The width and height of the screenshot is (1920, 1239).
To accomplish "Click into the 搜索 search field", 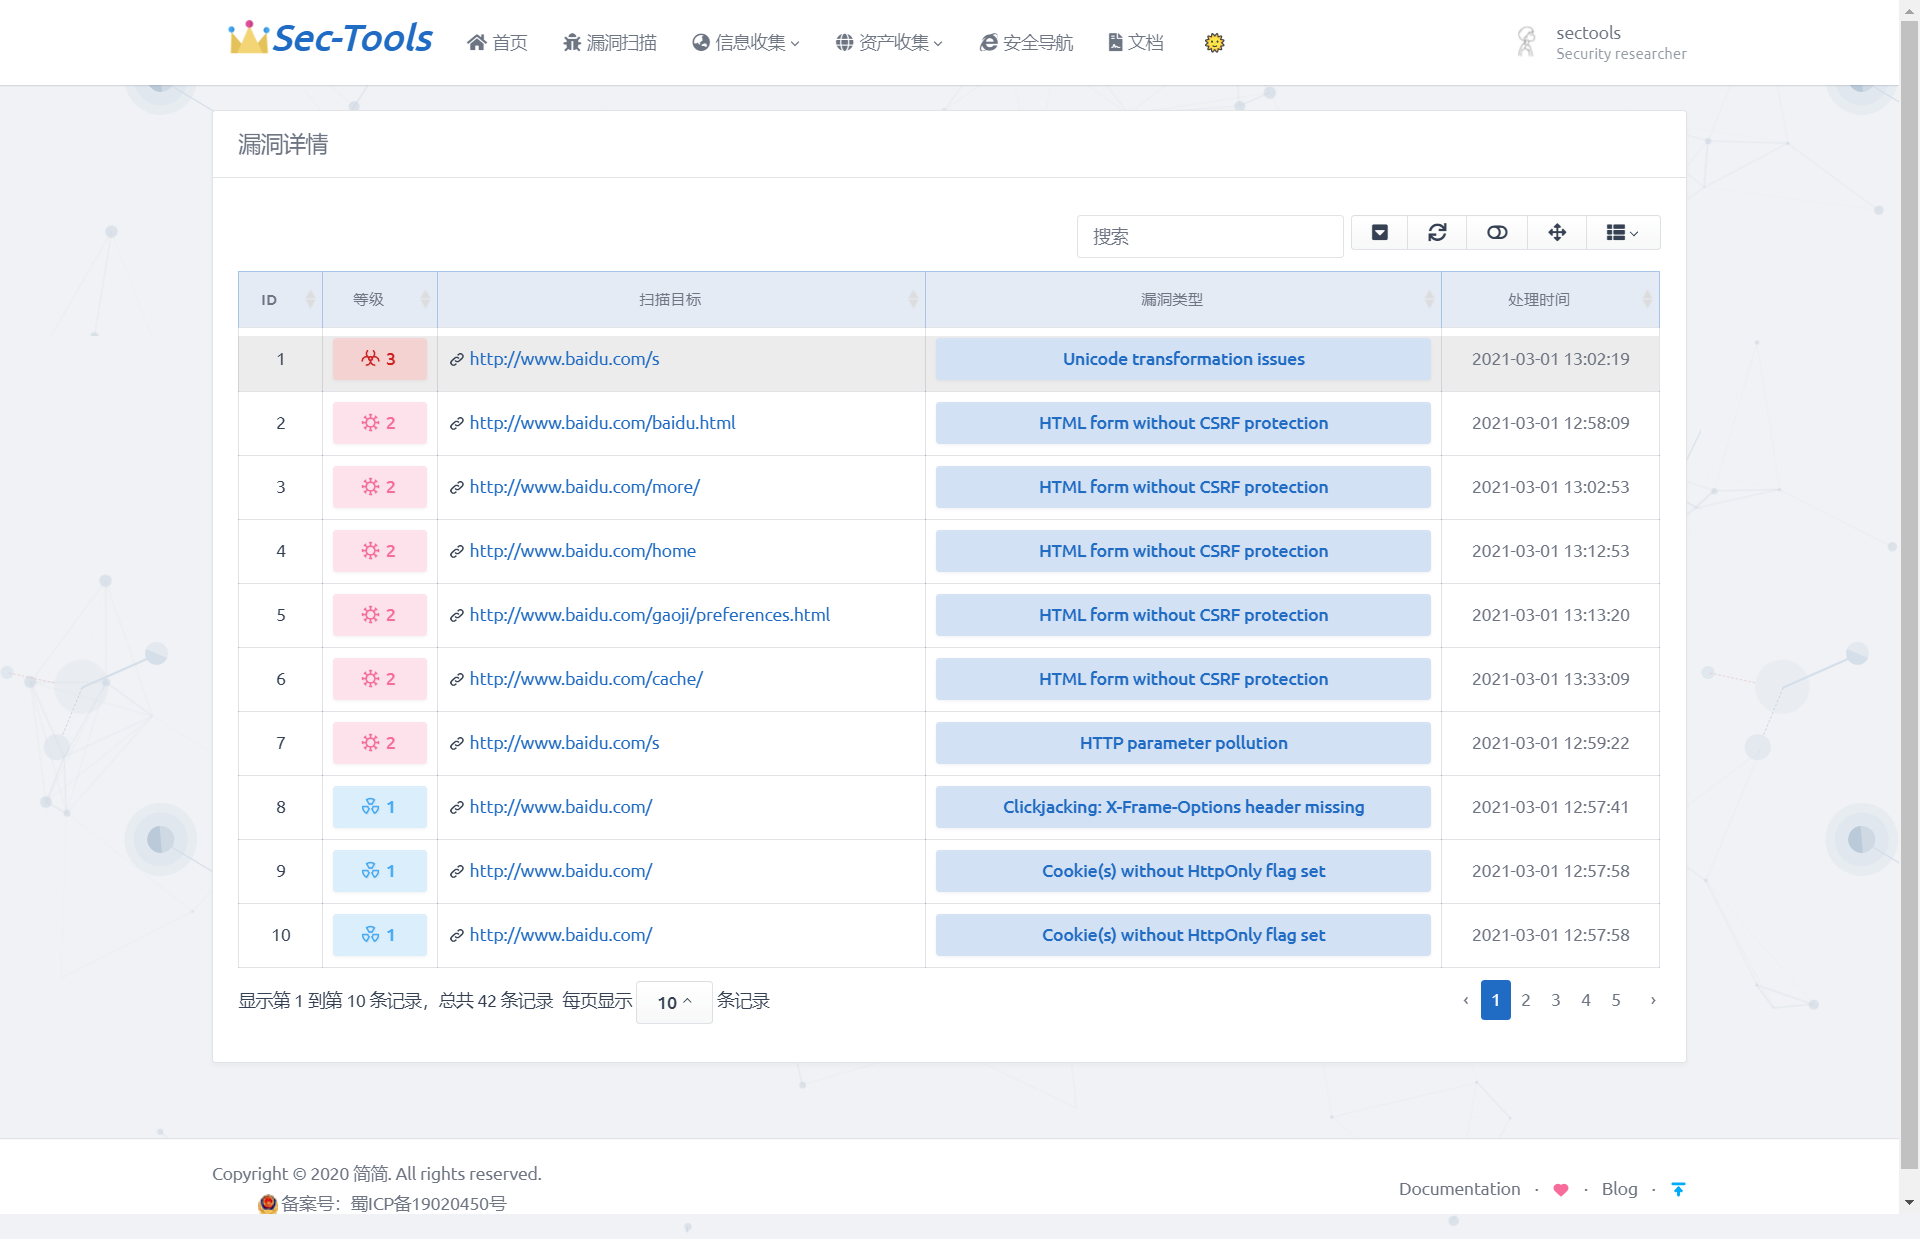I will (1209, 237).
